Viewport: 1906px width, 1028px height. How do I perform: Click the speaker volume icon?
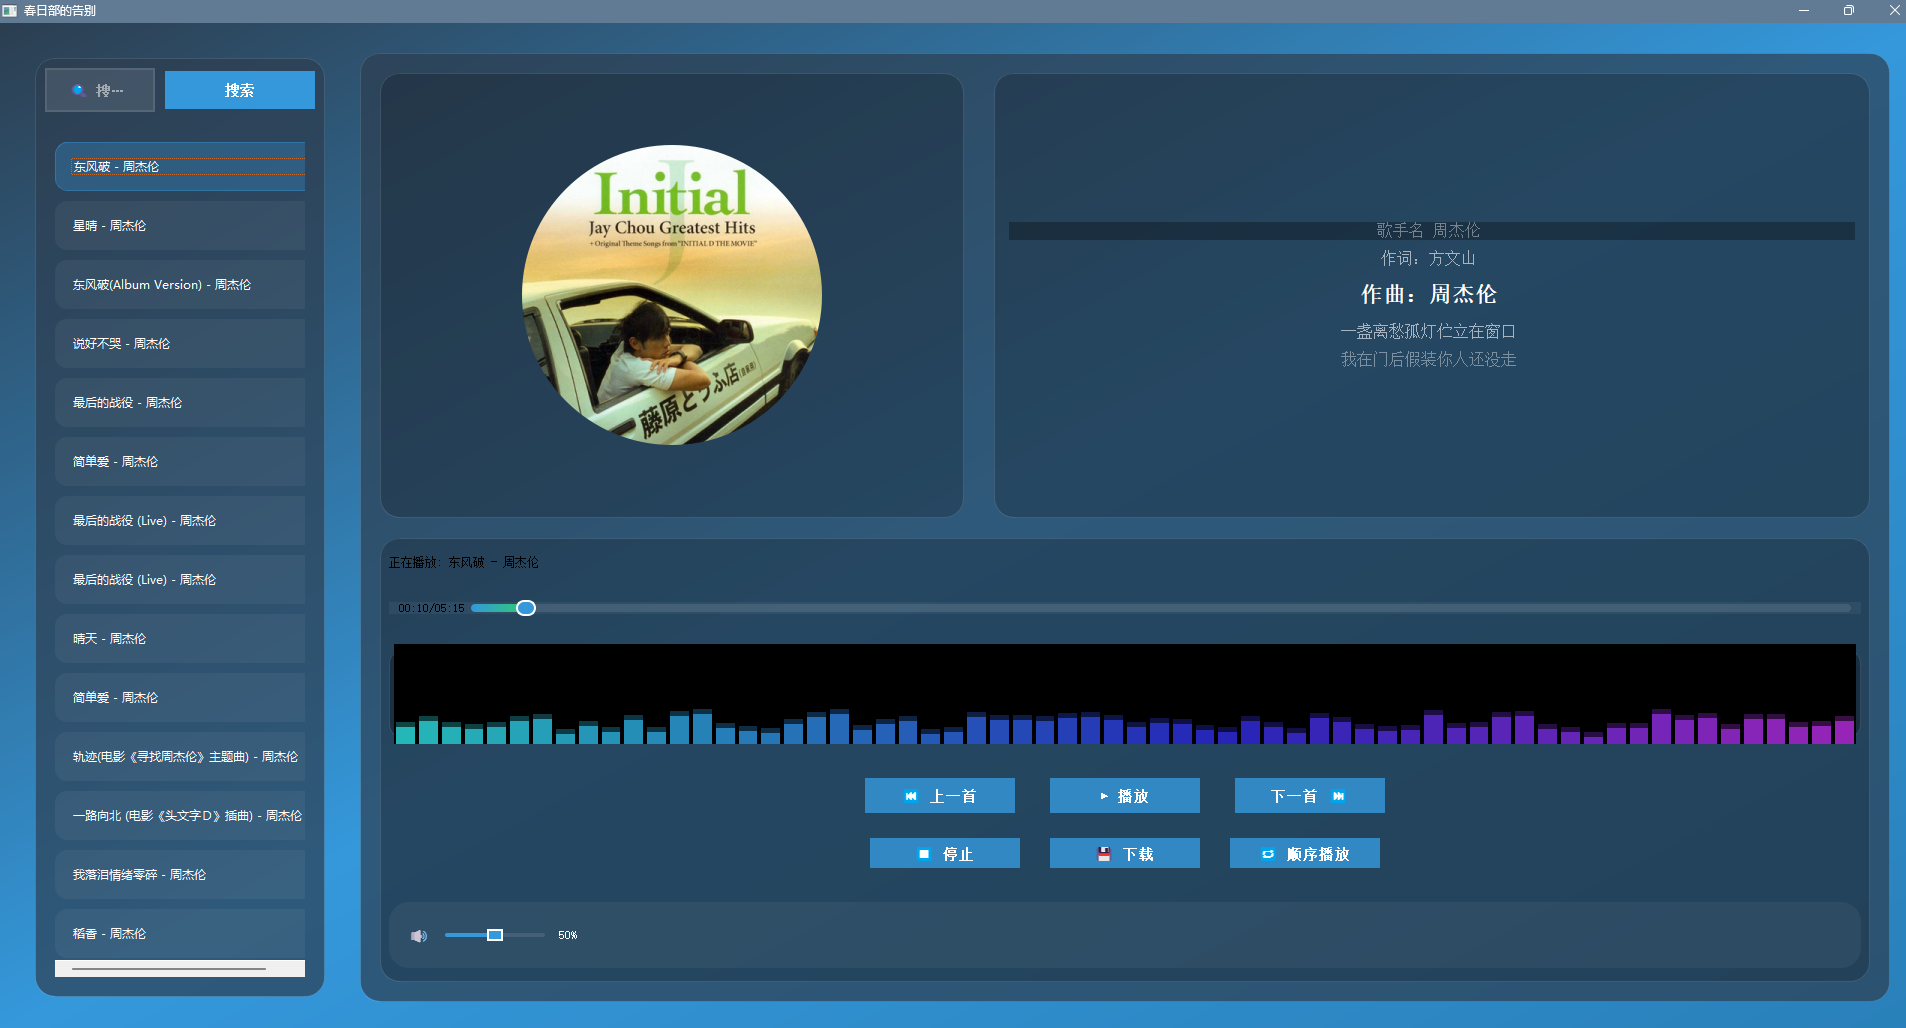tap(419, 936)
